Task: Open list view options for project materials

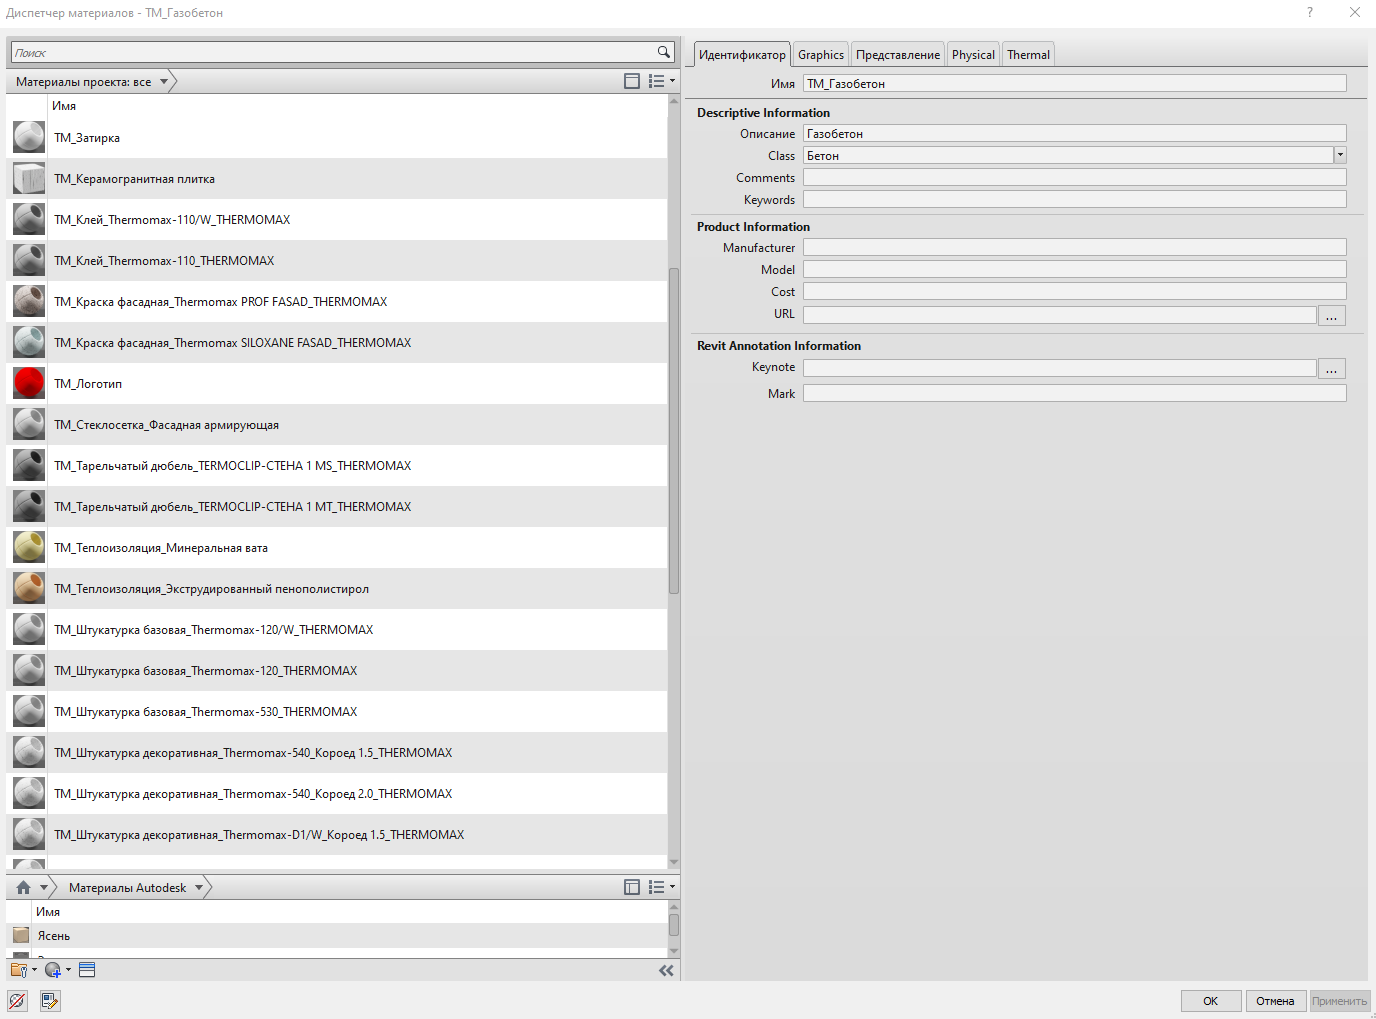Action: pyautogui.click(x=661, y=81)
